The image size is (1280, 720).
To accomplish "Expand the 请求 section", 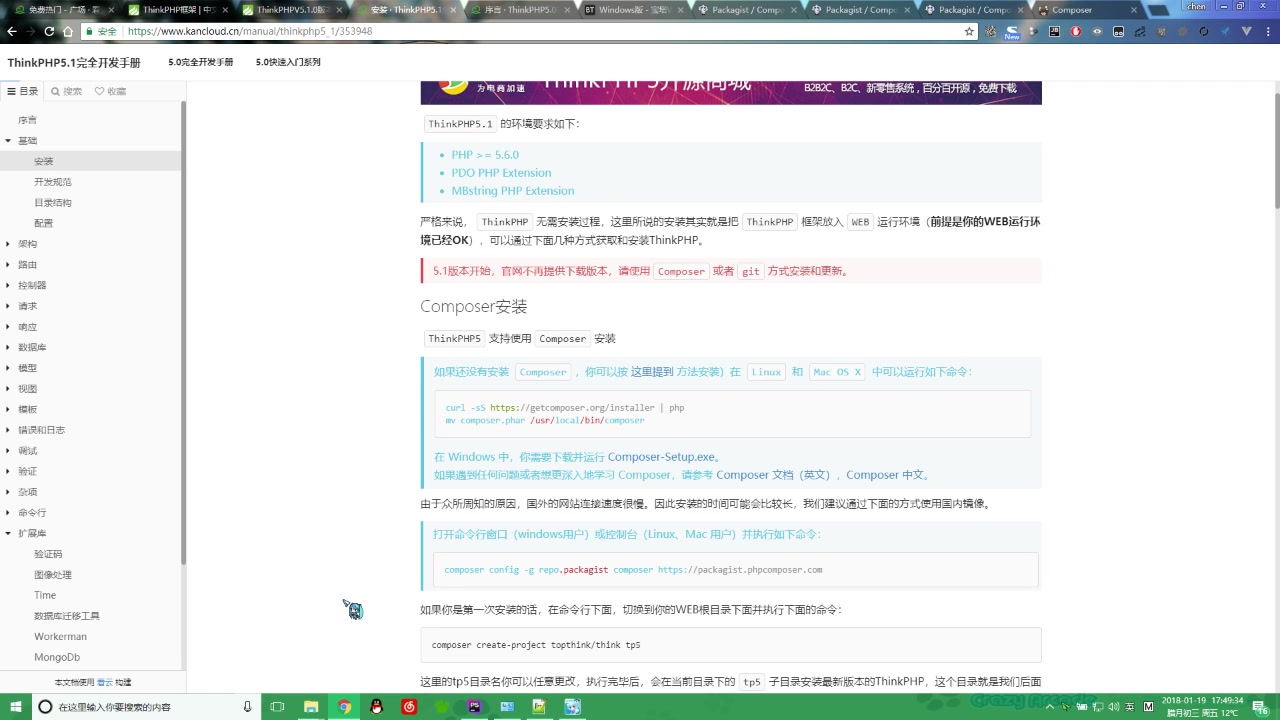I will (8, 306).
